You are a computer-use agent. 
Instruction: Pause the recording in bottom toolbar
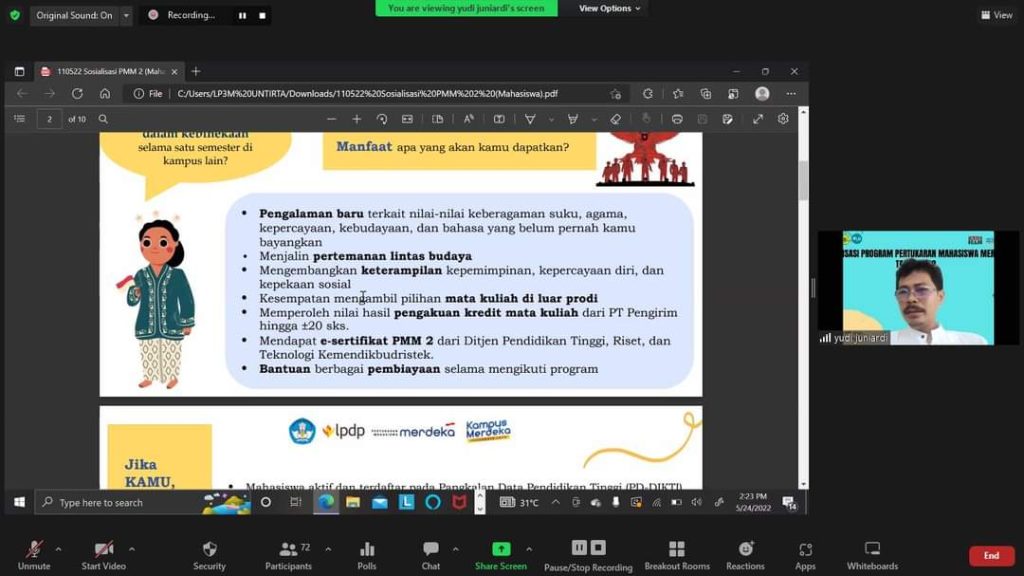[579, 547]
